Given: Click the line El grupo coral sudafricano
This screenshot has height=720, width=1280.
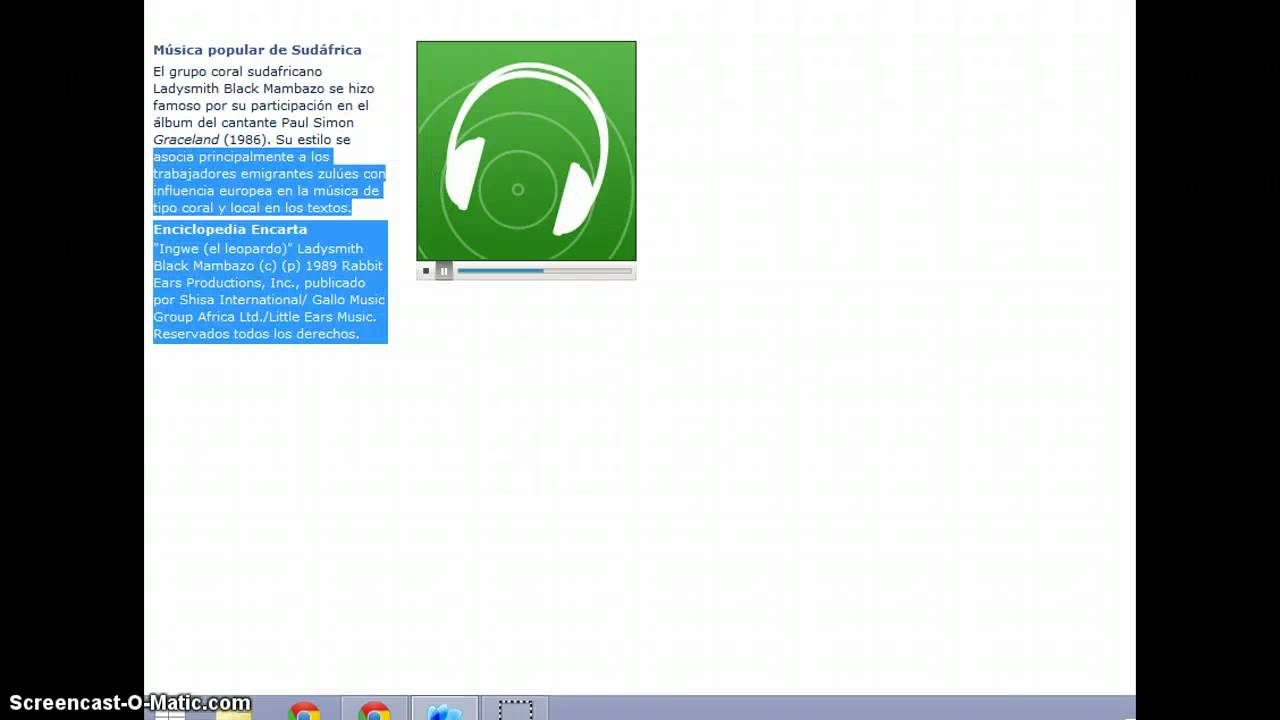Looking at the screenshot, I should click(238, 72).
